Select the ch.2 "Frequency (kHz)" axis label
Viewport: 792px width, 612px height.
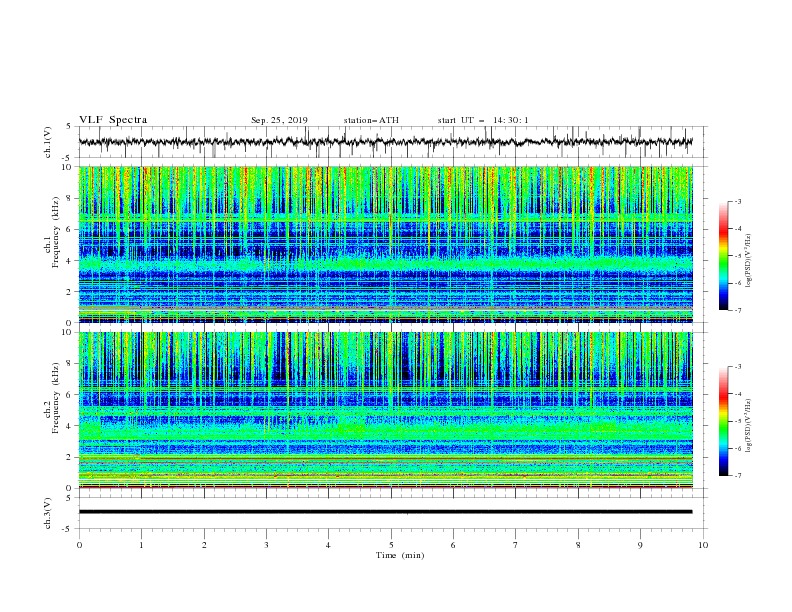55,398
